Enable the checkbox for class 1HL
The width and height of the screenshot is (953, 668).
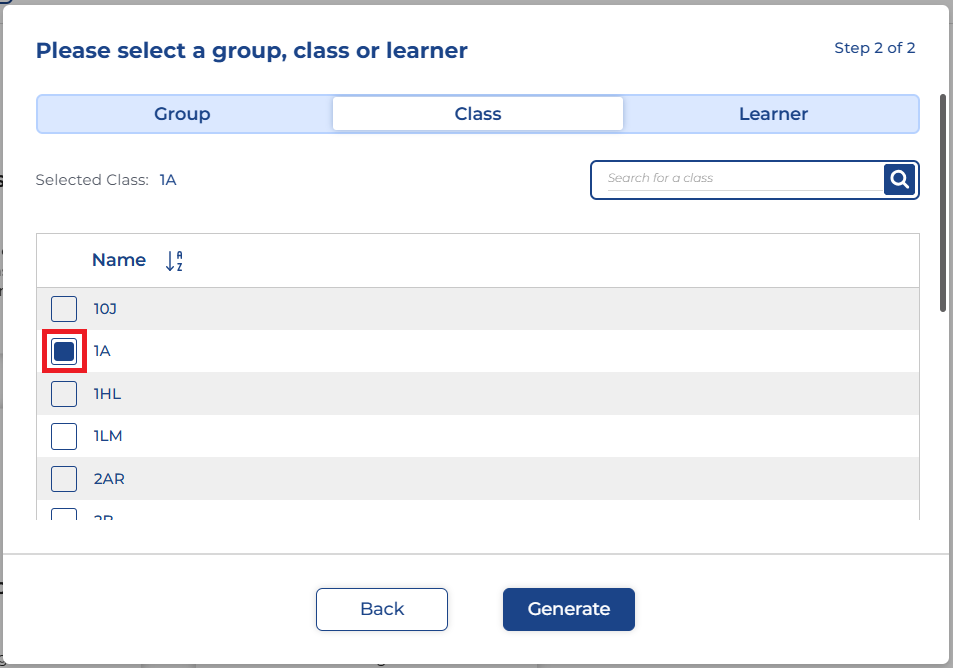tap(64, 394)
